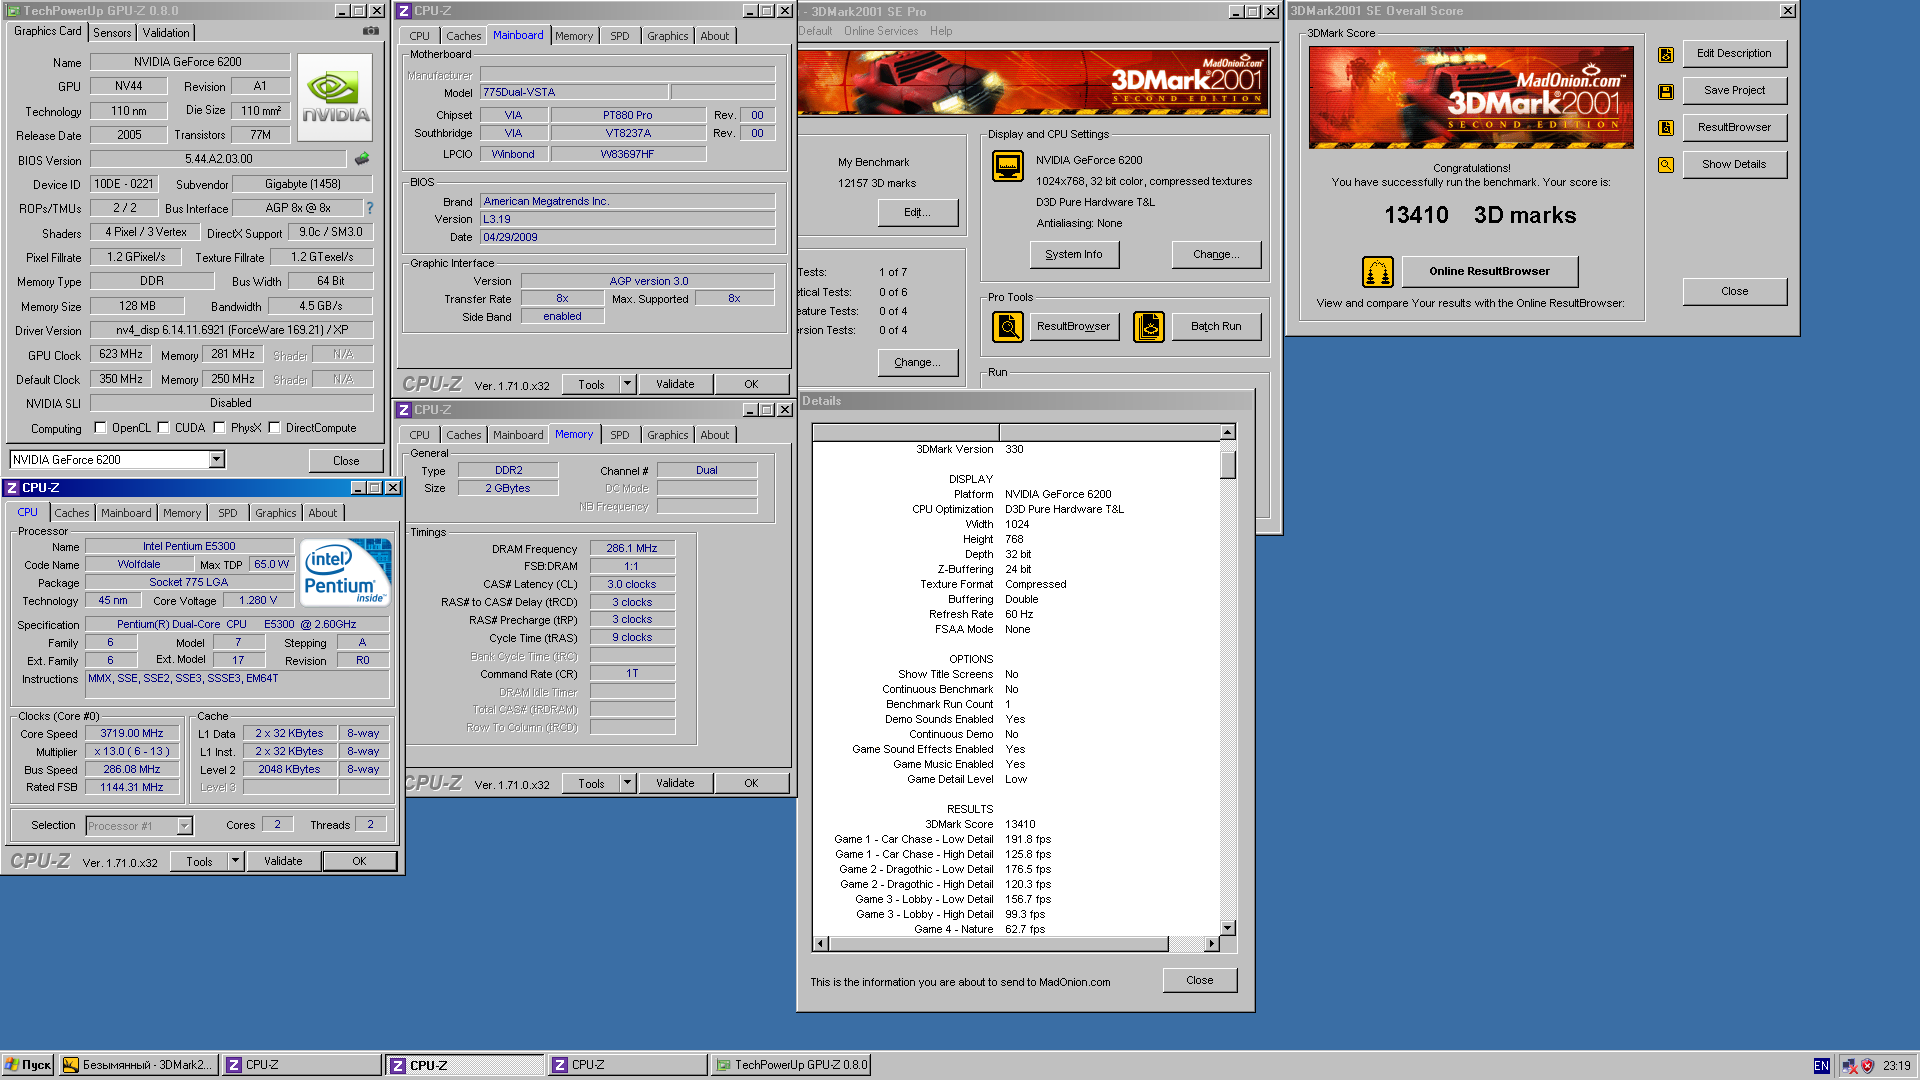This screenshot has height=1080, width=1920.
Task: Click the Details list vertical scrollbar thumb
Action: [x=1228, y=464]
